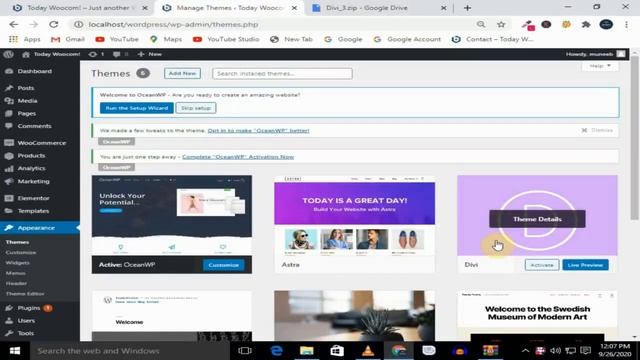Select the OceanWP theme thumbnail
Viewport: 640px width, 360px height.
(172, 215)
